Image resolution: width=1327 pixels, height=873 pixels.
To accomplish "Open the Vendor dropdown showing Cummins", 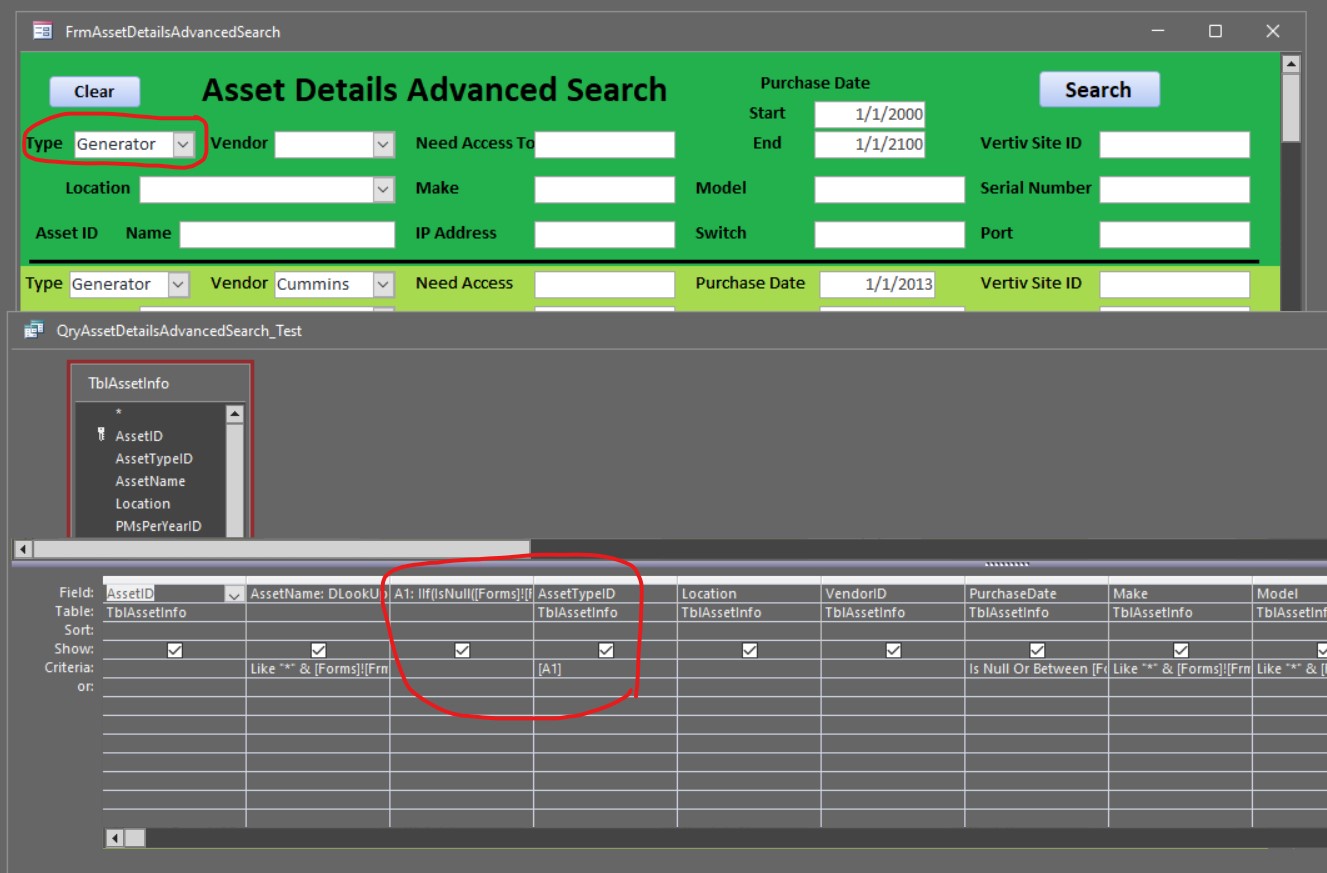I will click(383, 284).
